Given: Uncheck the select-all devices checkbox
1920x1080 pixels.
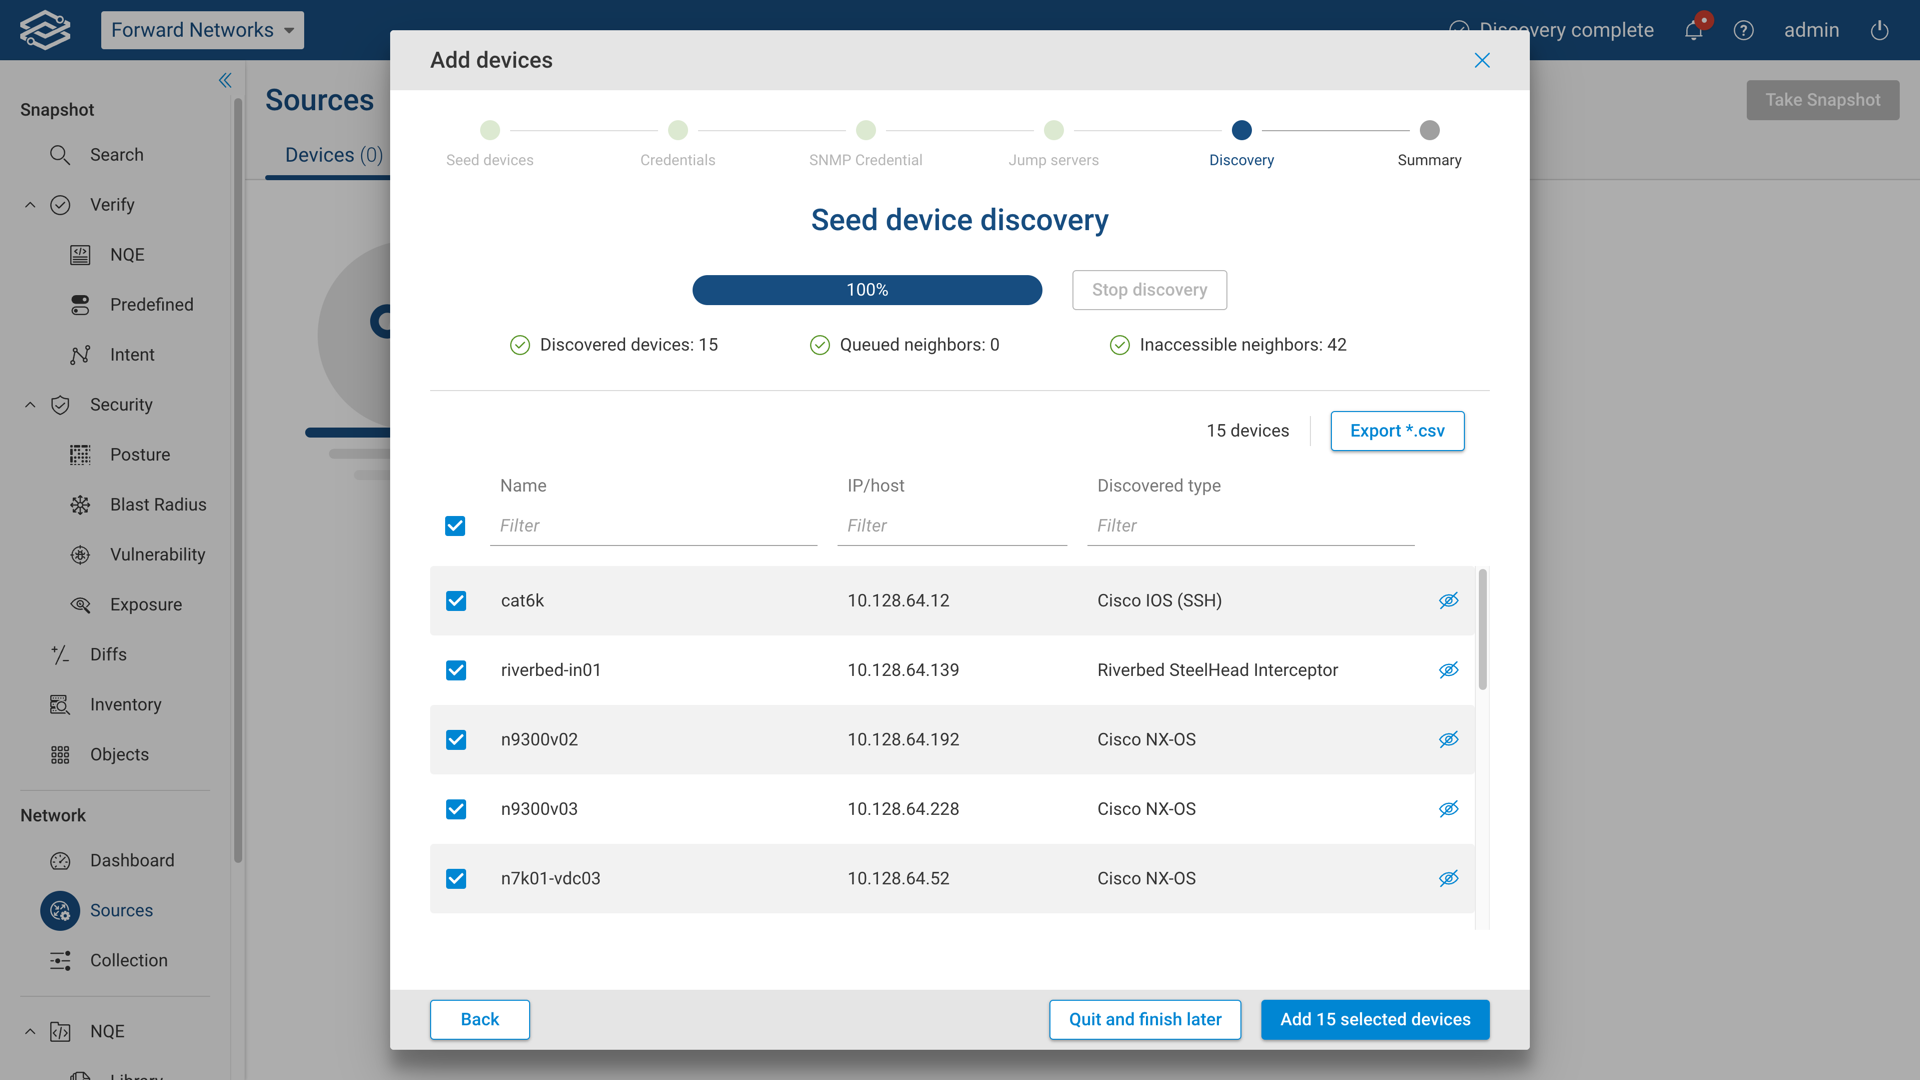Looking at the screenshot, I should (x=456, y=525).
